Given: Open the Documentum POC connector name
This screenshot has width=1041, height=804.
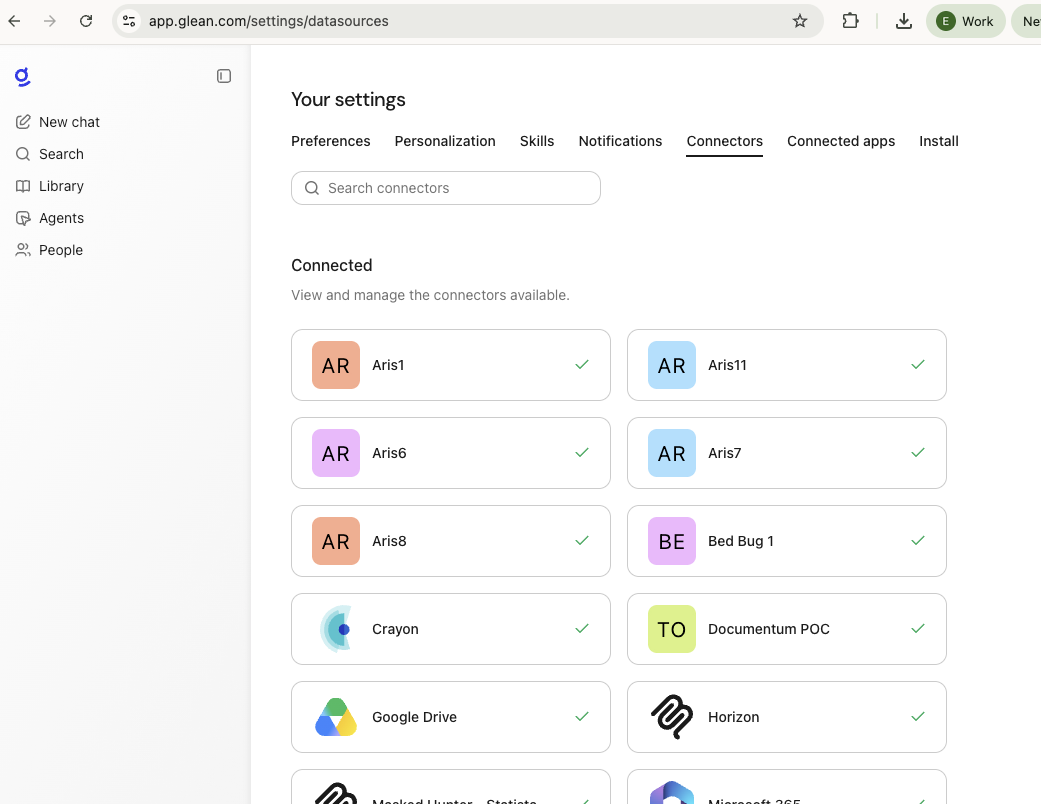Looking at the screenshot, I should (x=769, y=629).
